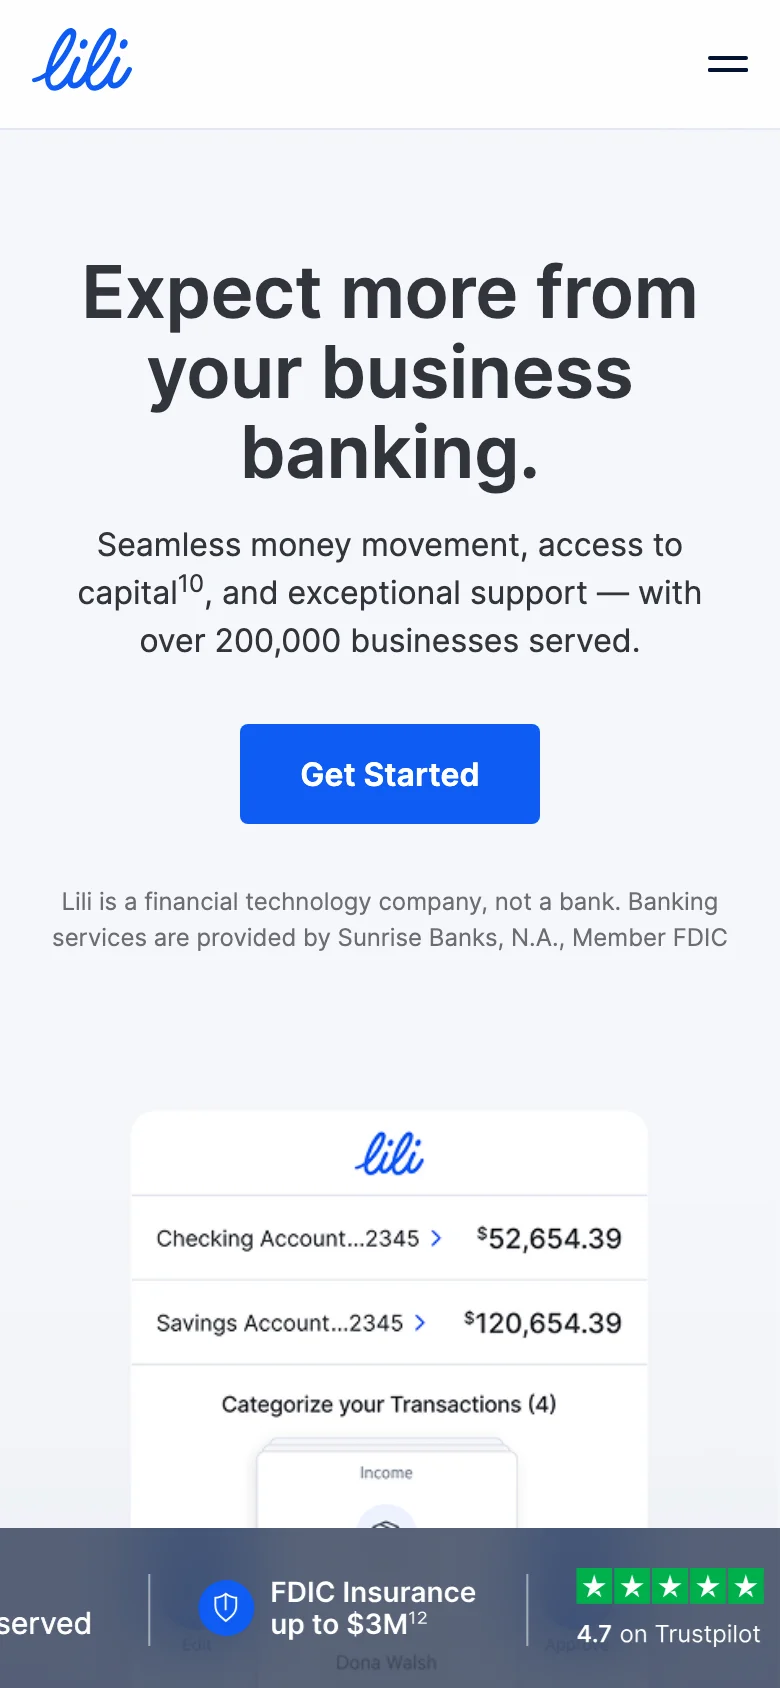Image resolution: width=780 pixels, height=1688 pixels.
Task: Click the Savings Account blue chevron
Action: point(420,1323)
